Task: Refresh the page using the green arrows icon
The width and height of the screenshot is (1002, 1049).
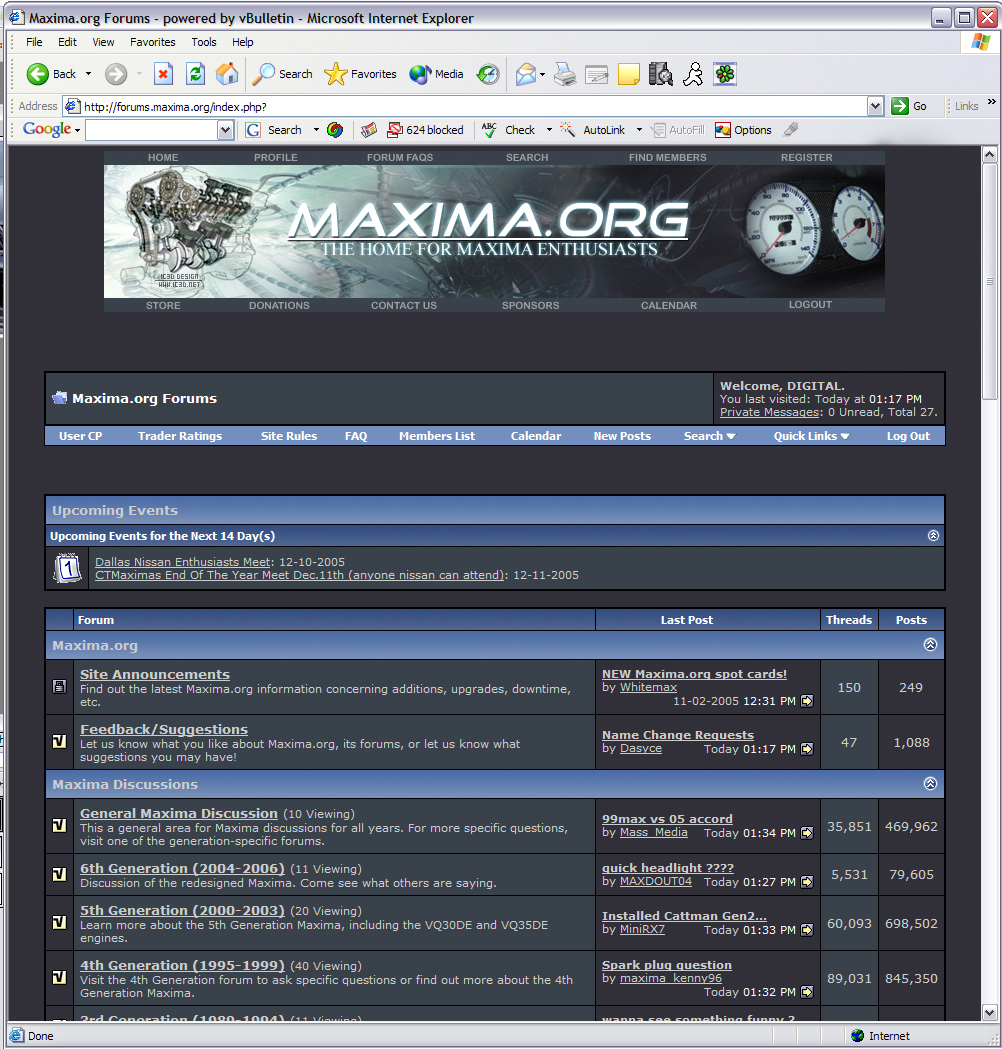Action: point(195,74)
